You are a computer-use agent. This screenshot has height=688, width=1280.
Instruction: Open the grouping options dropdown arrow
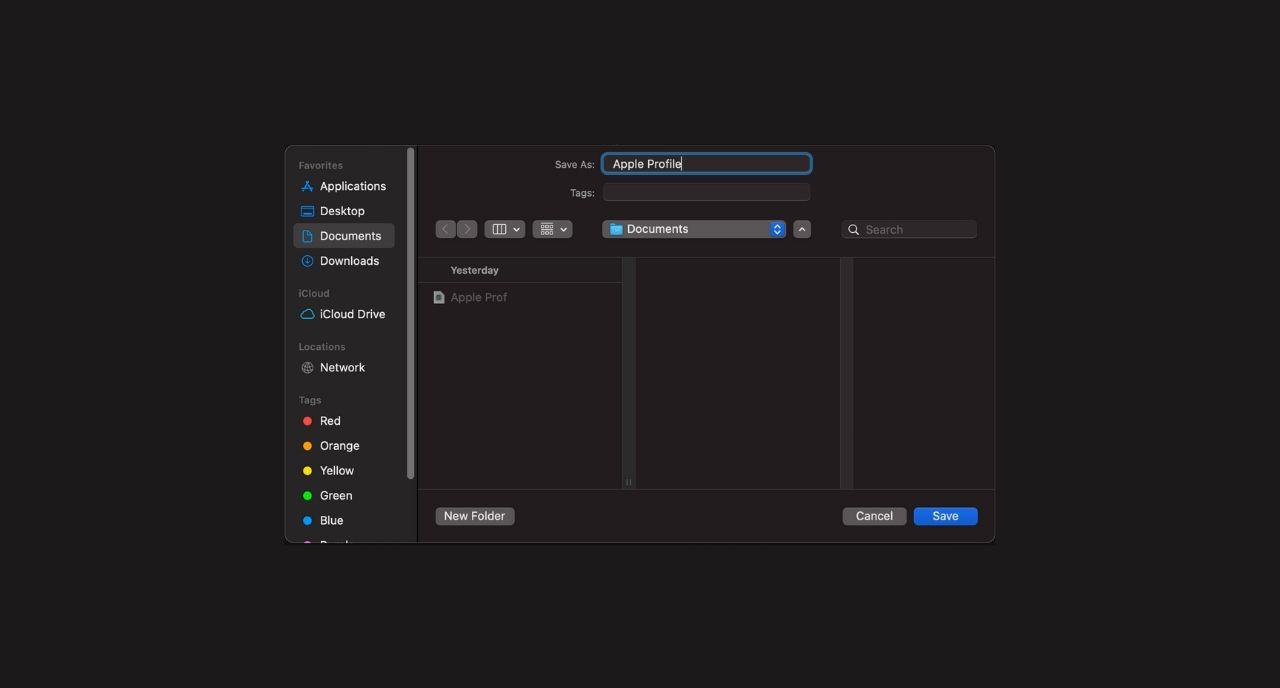(x=564, y=229)
